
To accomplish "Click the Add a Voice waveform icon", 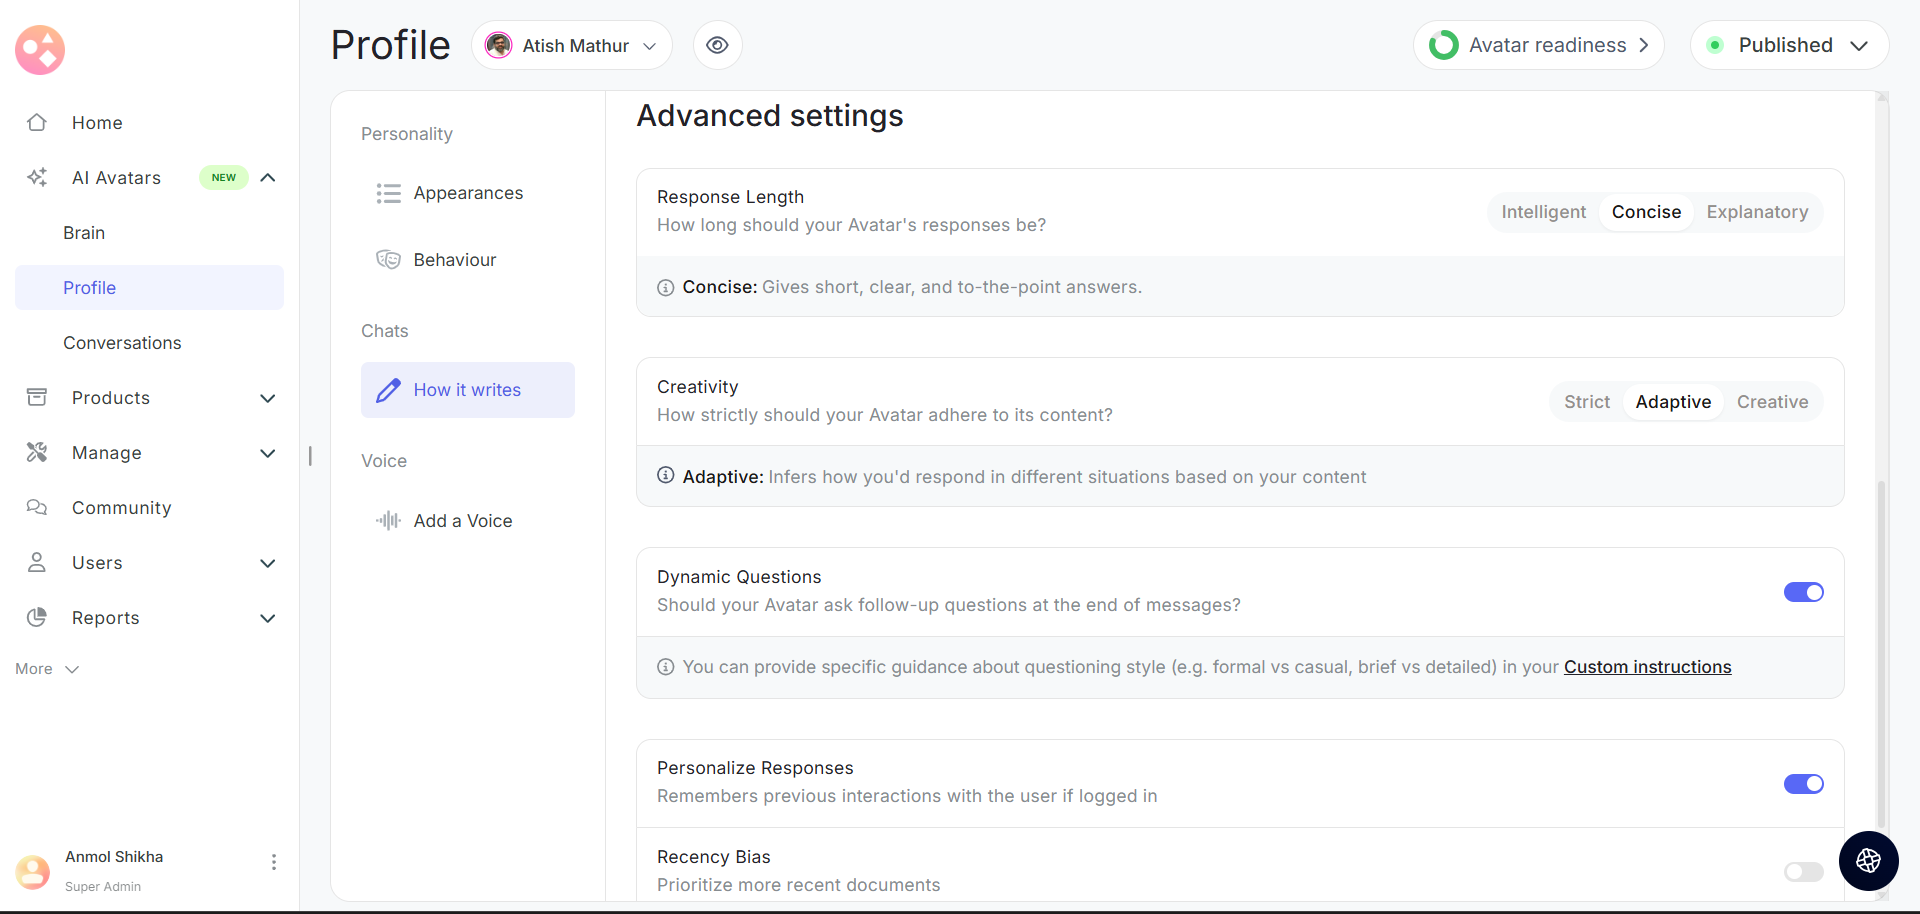I will [388, 520].
